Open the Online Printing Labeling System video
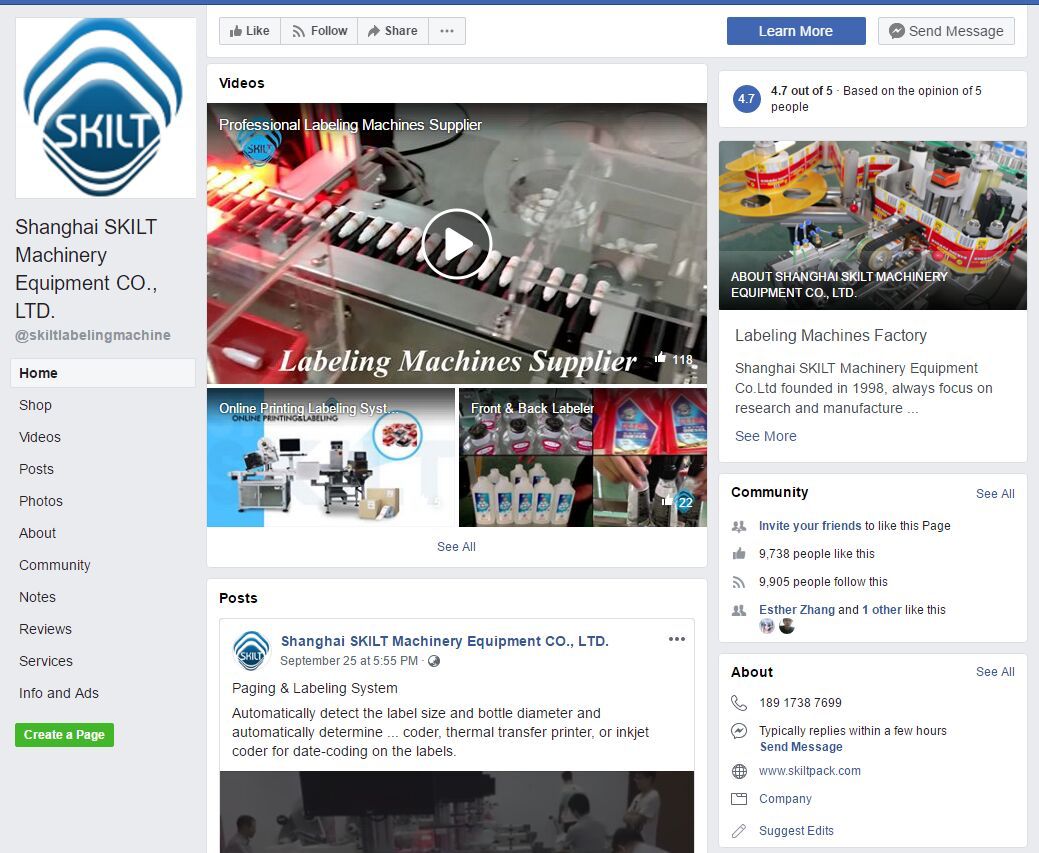 tap(331, 457)
